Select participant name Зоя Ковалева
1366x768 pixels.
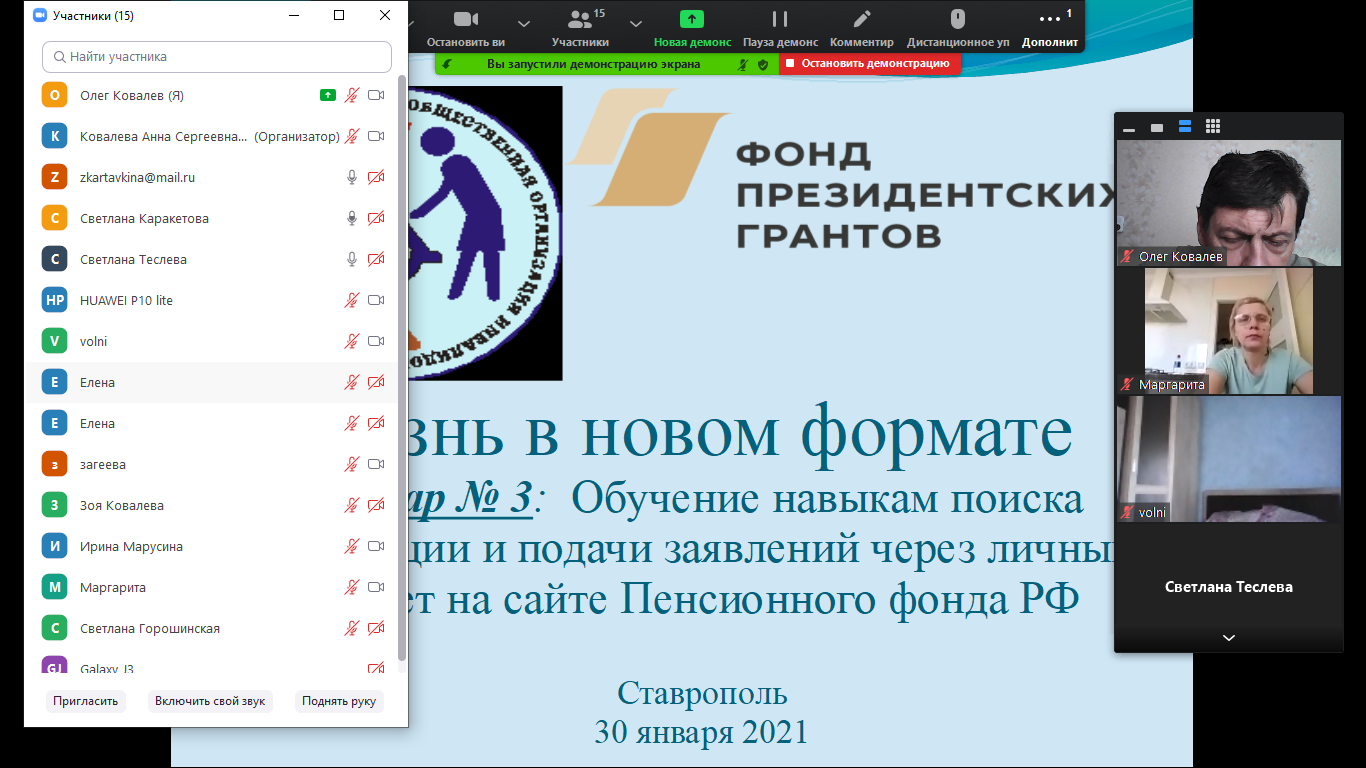coord(122,505)
